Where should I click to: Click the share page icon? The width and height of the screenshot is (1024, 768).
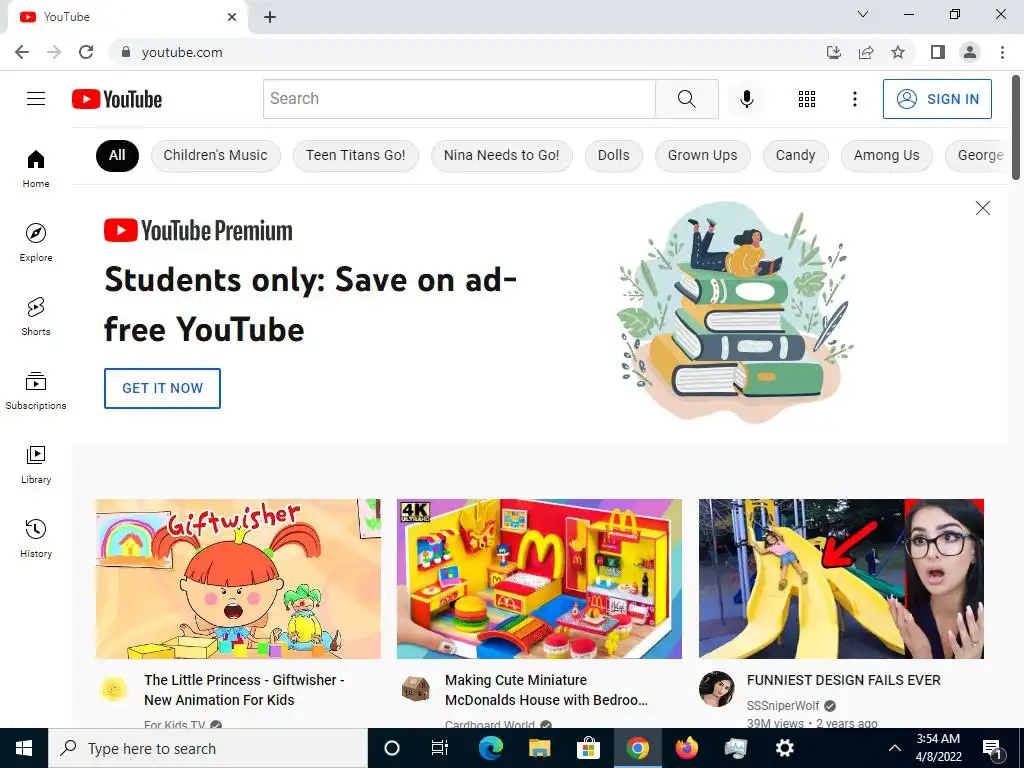point(866,52)
